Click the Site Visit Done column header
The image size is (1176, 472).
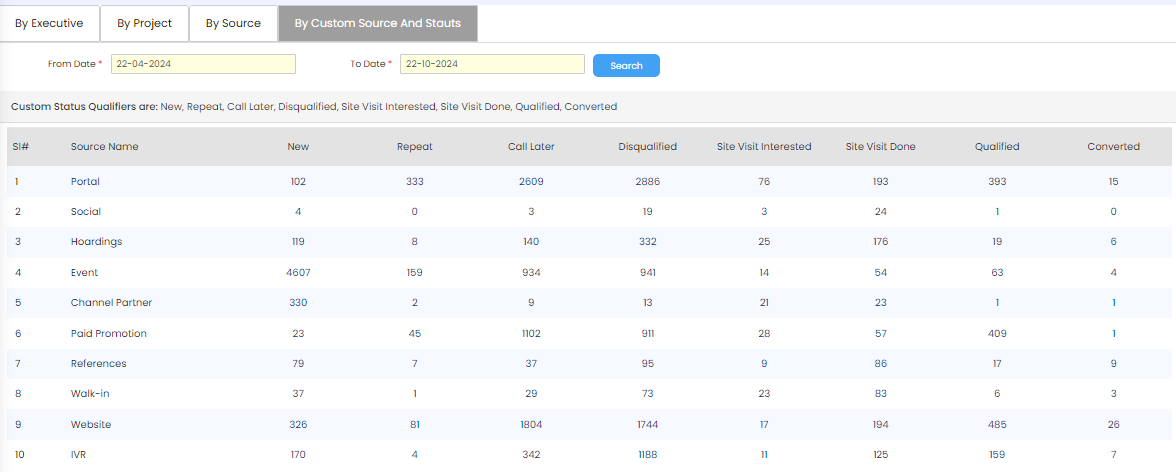point(880,147)
